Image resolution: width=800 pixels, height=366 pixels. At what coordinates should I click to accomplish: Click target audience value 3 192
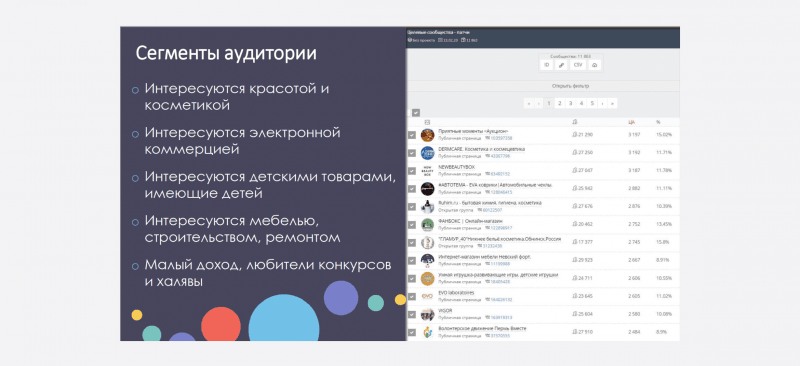tap(634, 153)
